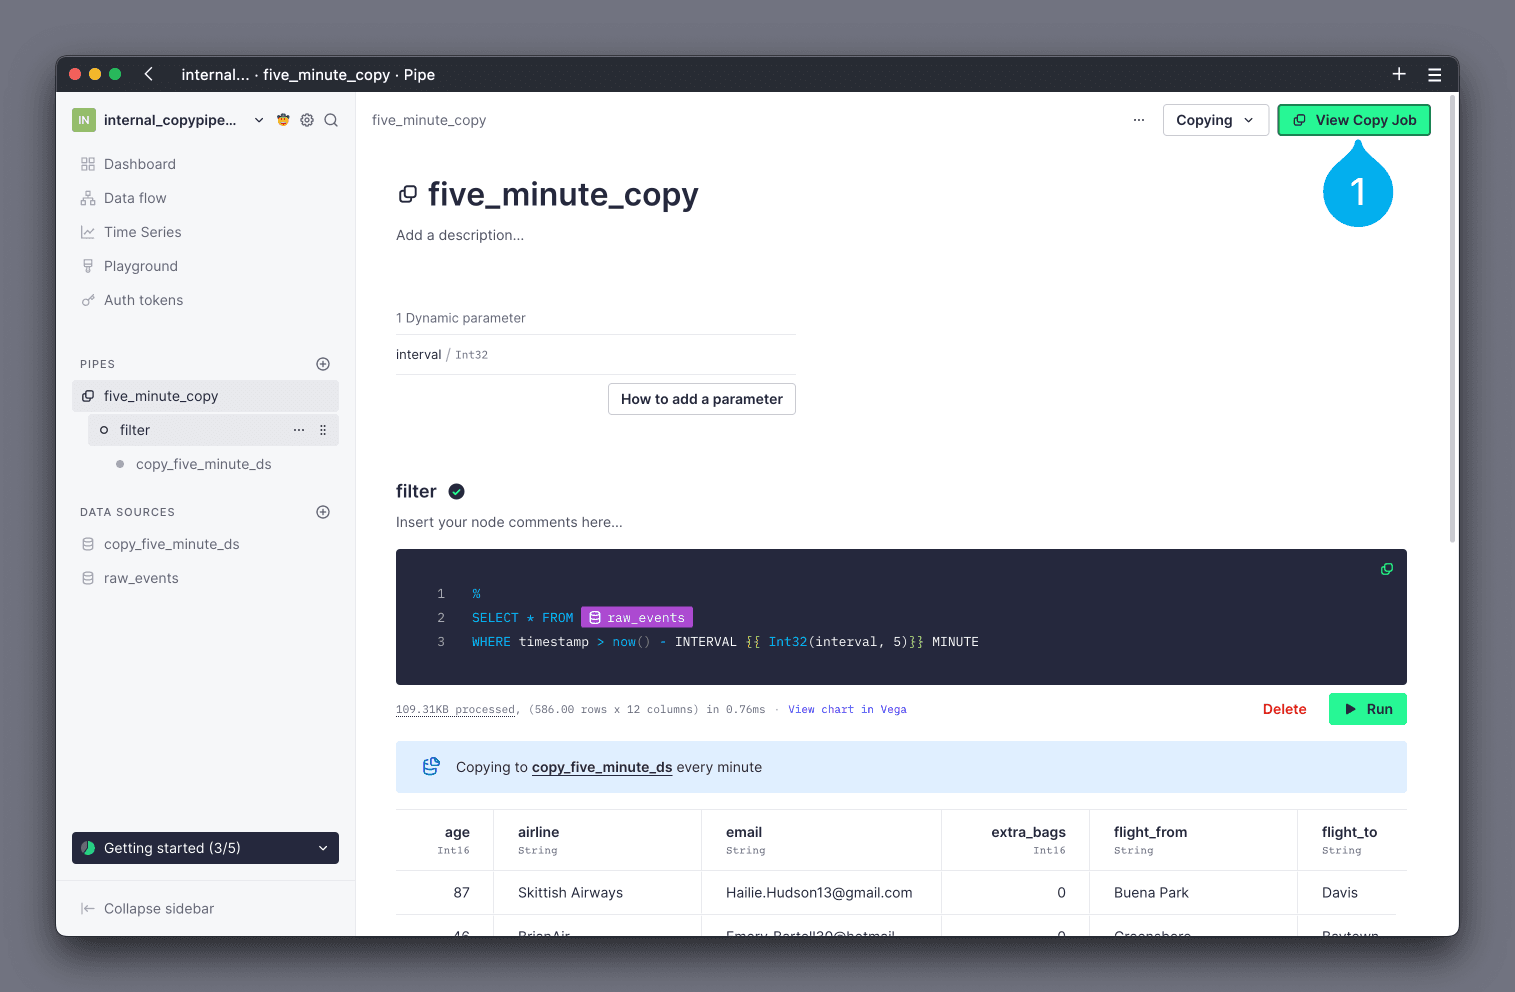Open the hamburger menu in title bar
This screenshot has height=992, width=1515.
(1434, 75)
